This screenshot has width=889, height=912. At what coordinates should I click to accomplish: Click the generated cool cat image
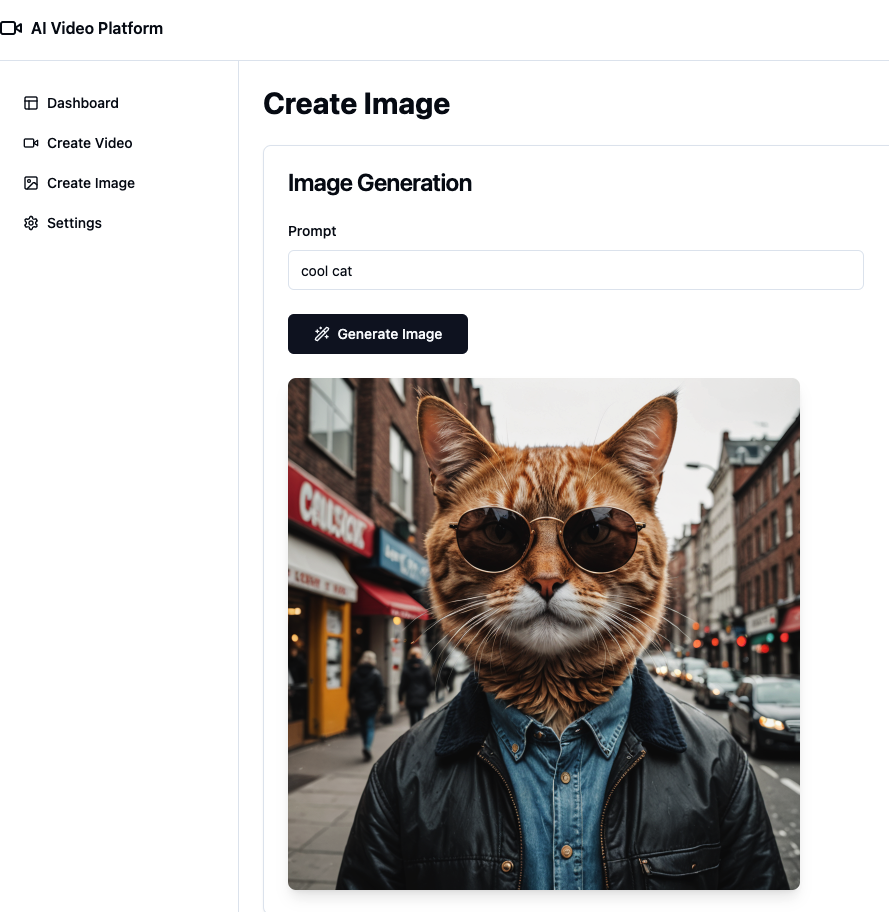click(543, 633)
